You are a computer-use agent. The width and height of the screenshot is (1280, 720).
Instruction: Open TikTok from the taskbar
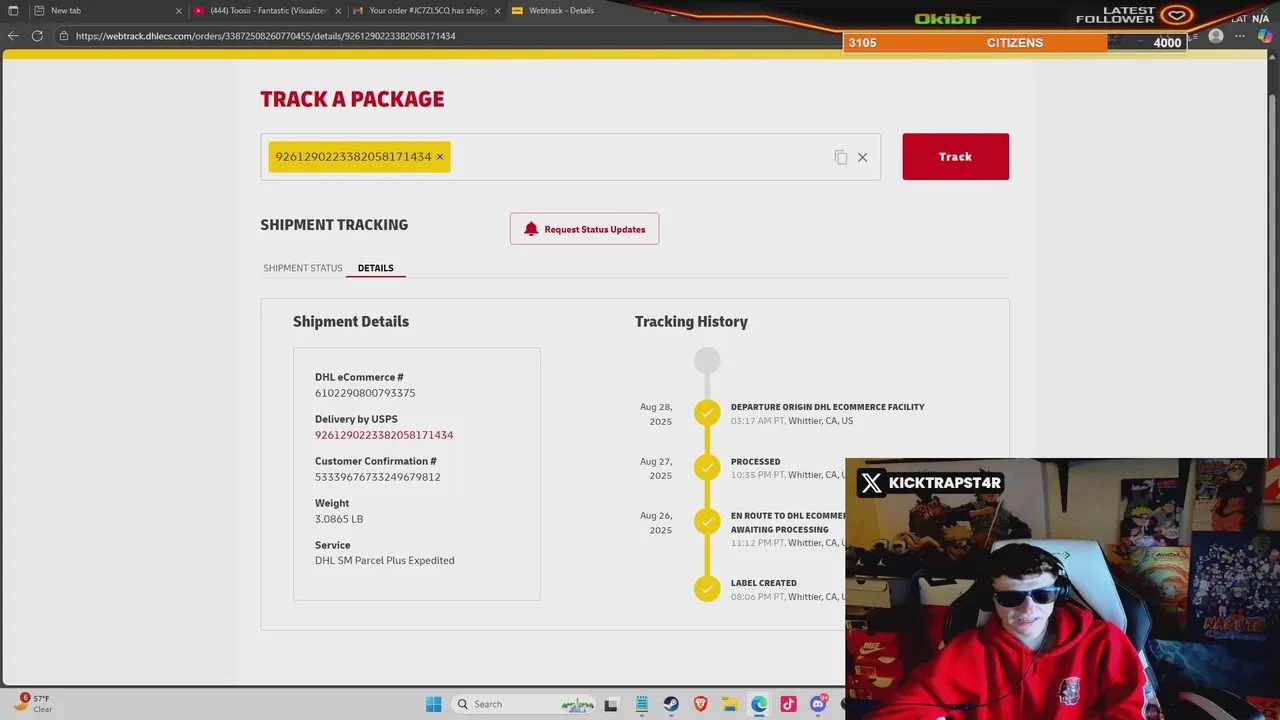[788, 704]
